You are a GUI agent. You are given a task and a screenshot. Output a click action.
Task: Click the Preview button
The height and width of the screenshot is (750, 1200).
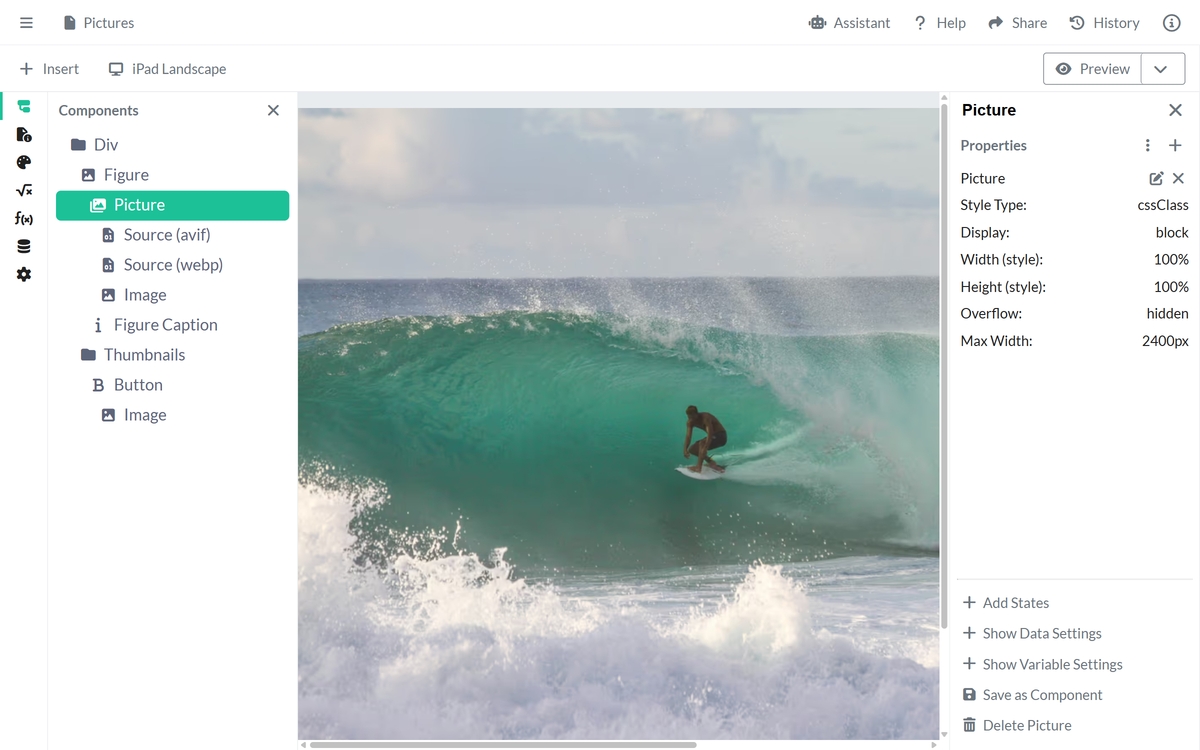pos(1091,69)
